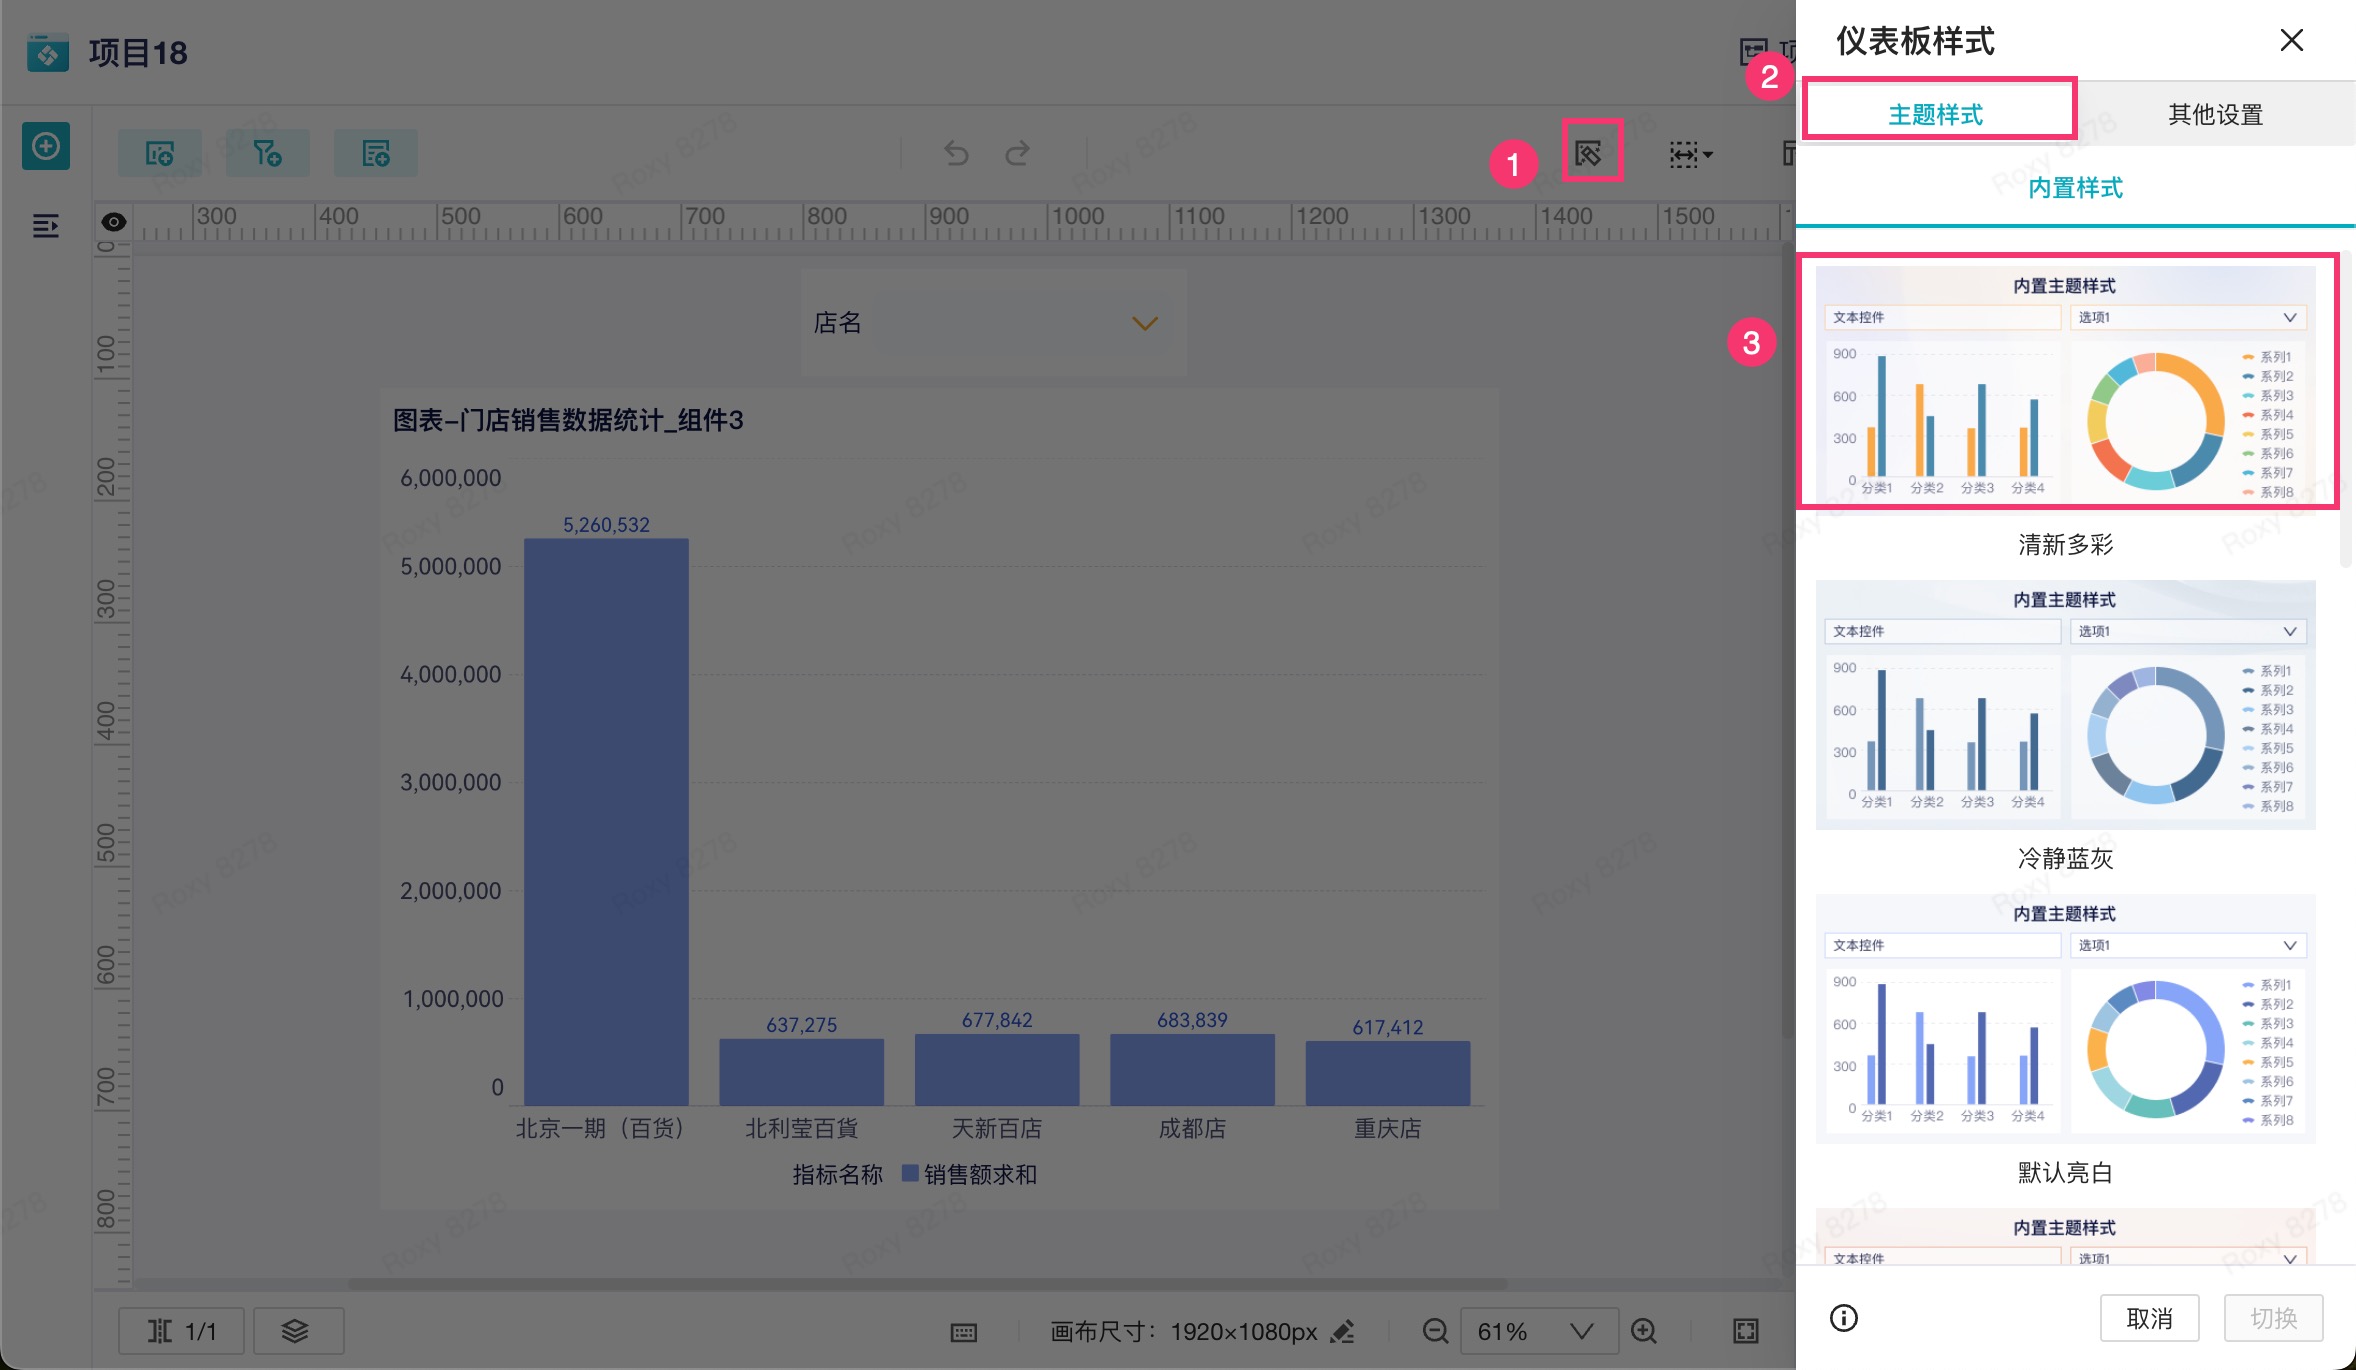Viewport: 2356px width, 1370px height.
Task: Toggle the eye visibility icon by ruler
Action: click(114, 222)
